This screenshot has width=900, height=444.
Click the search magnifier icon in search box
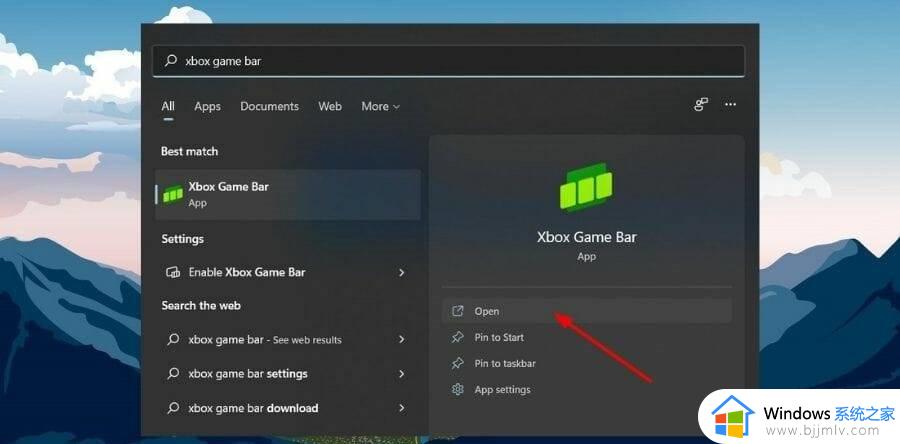(x=170, y=61)
